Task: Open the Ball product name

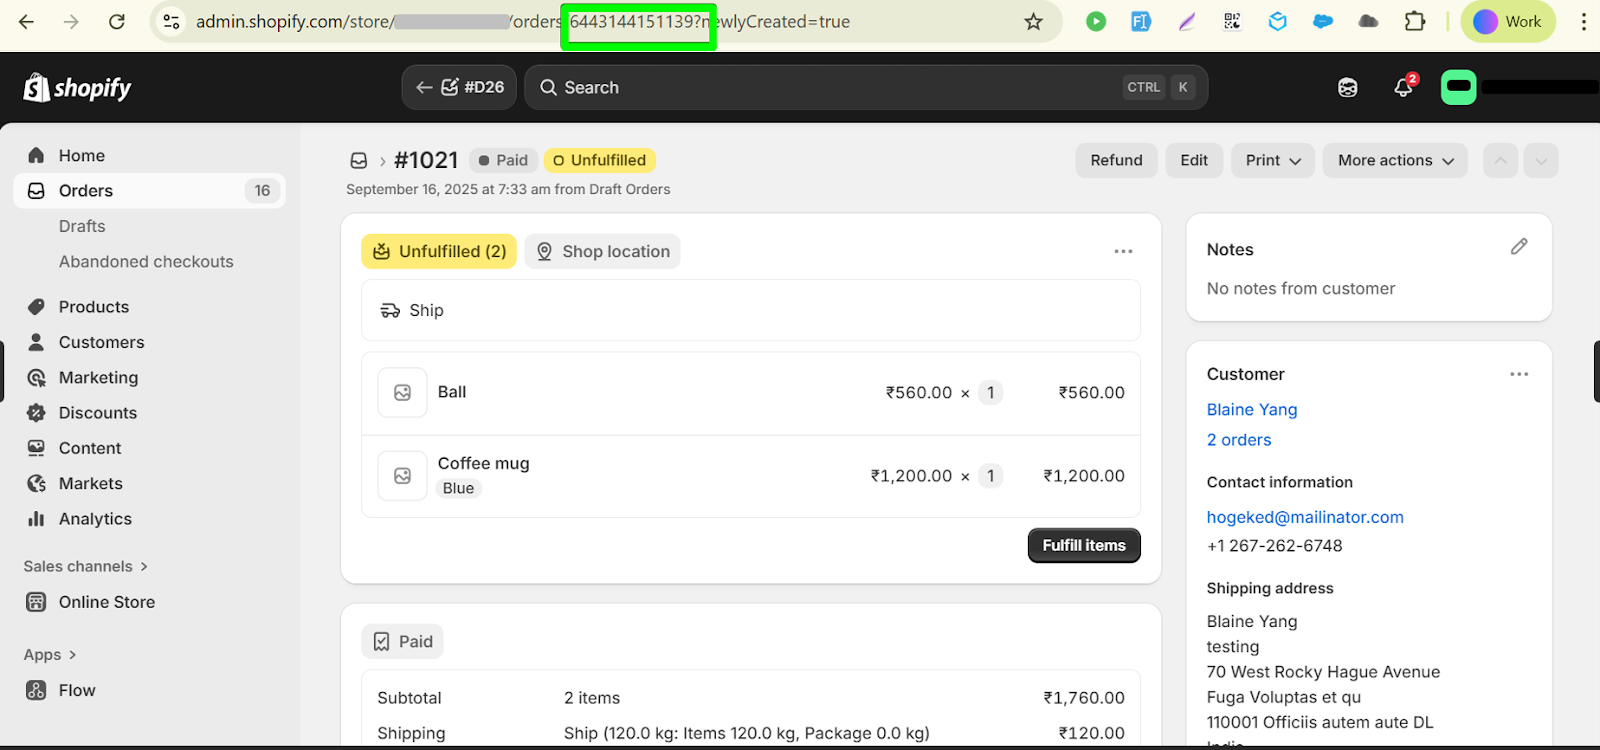Action: click(452, 392)
